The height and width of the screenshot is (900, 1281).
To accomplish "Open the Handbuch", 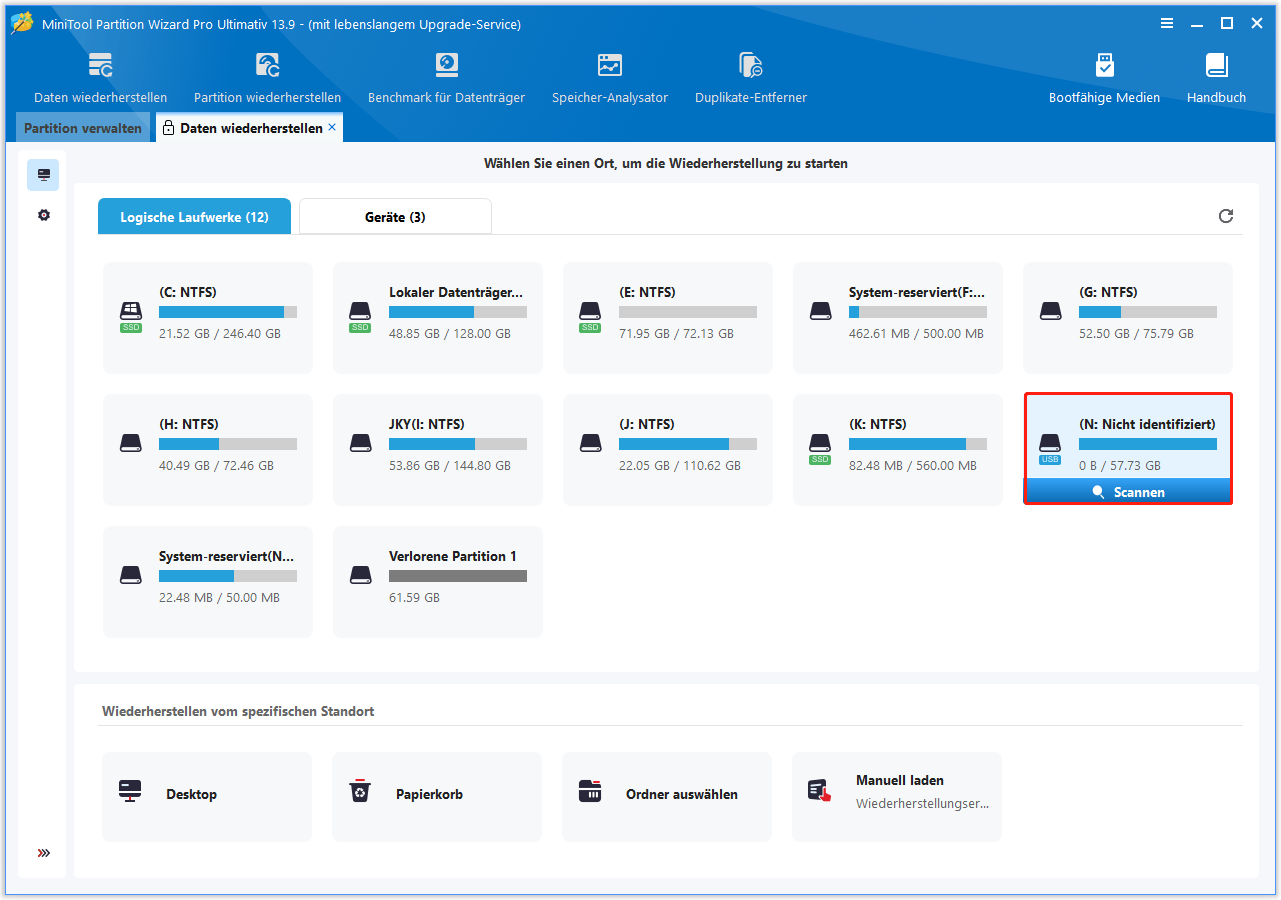I will tap(1216, 77).
